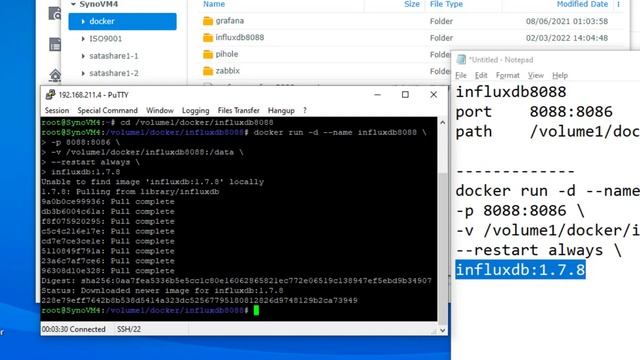Screen dimensions: 640x360
Task: Open Notepad File menu
Action: (461, 76)
